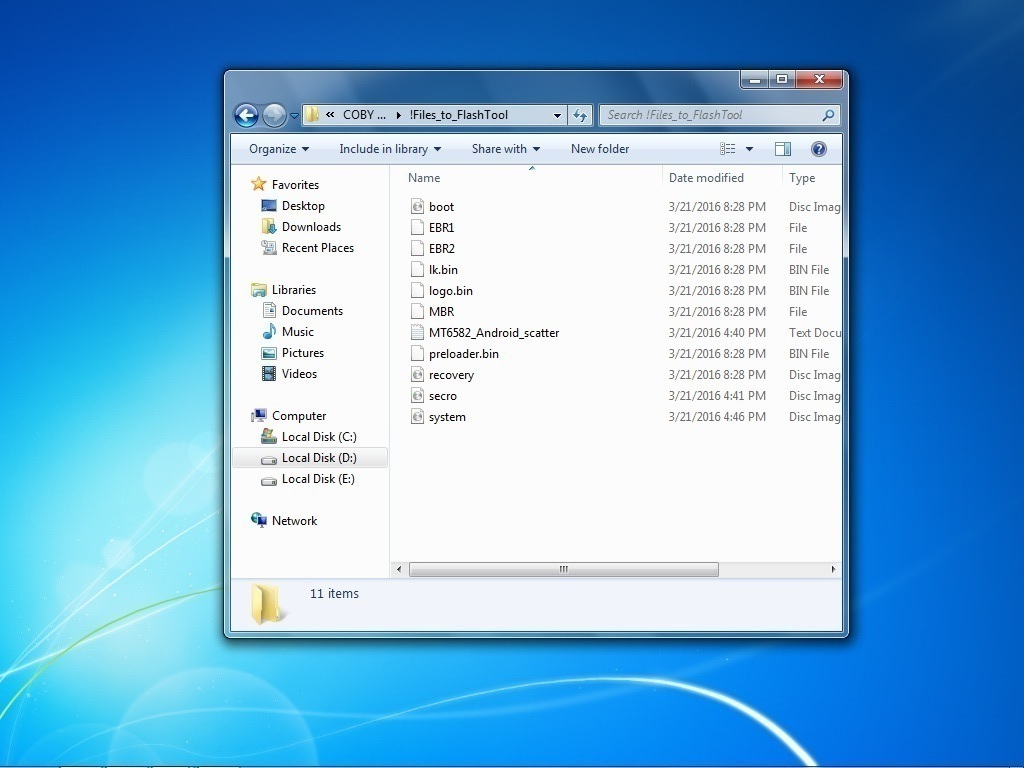Screen dimensions: 1024x768
Task: Select the file name "preloader.bin"
Action: [x=464, y=354]
